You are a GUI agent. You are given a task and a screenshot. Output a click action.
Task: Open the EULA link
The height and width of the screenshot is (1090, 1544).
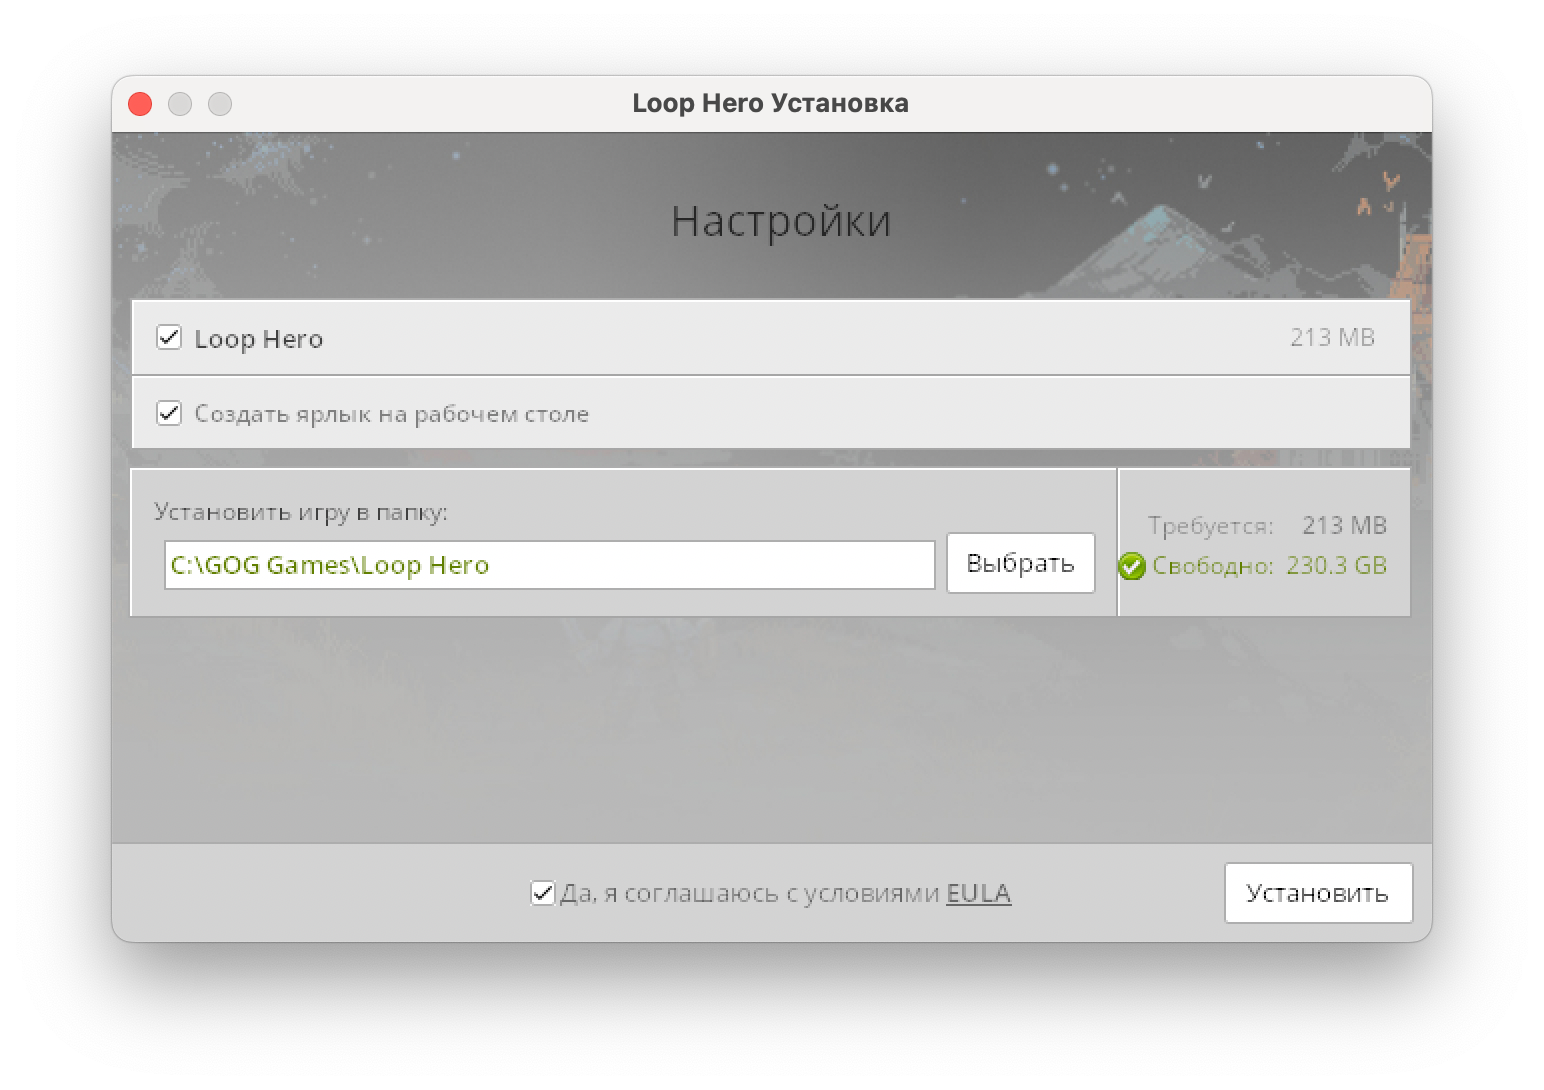pyautogui.click(x=978, y=893)
